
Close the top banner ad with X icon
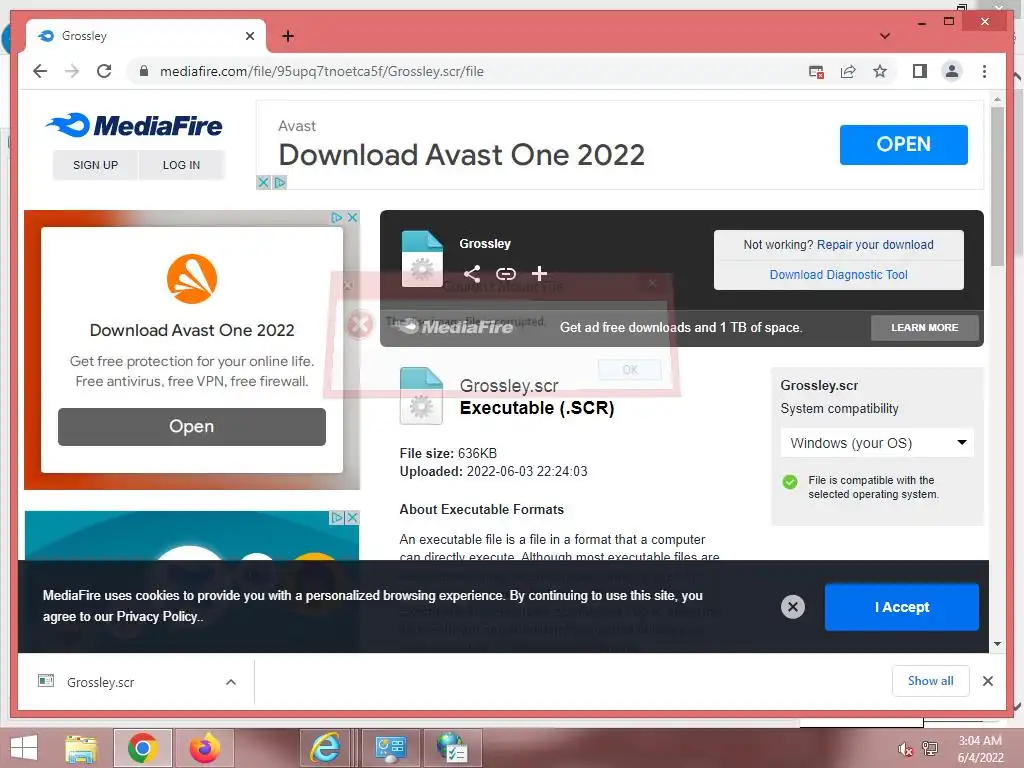pyautogui.click(x=263, y=182)
